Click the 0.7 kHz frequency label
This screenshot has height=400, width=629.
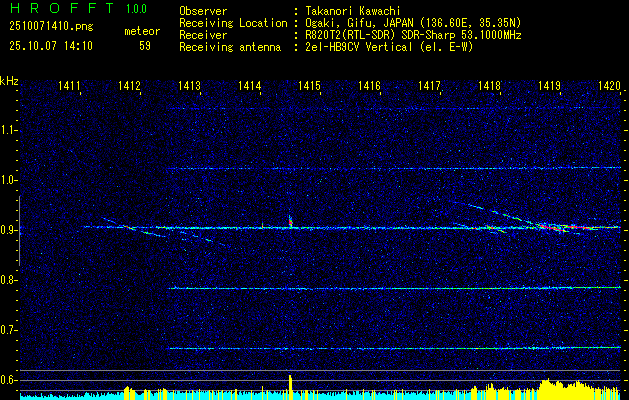pyautogui.click(x=8, y=330)
